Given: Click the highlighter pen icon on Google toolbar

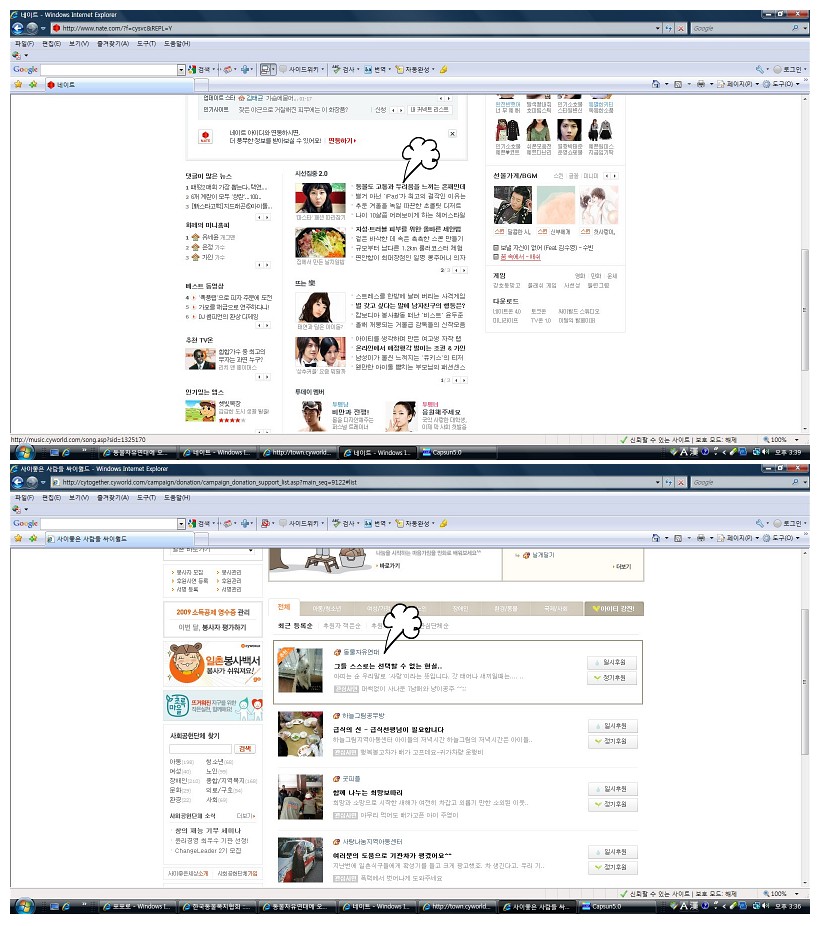Looking at the screenshot, I should click(442, 521).
